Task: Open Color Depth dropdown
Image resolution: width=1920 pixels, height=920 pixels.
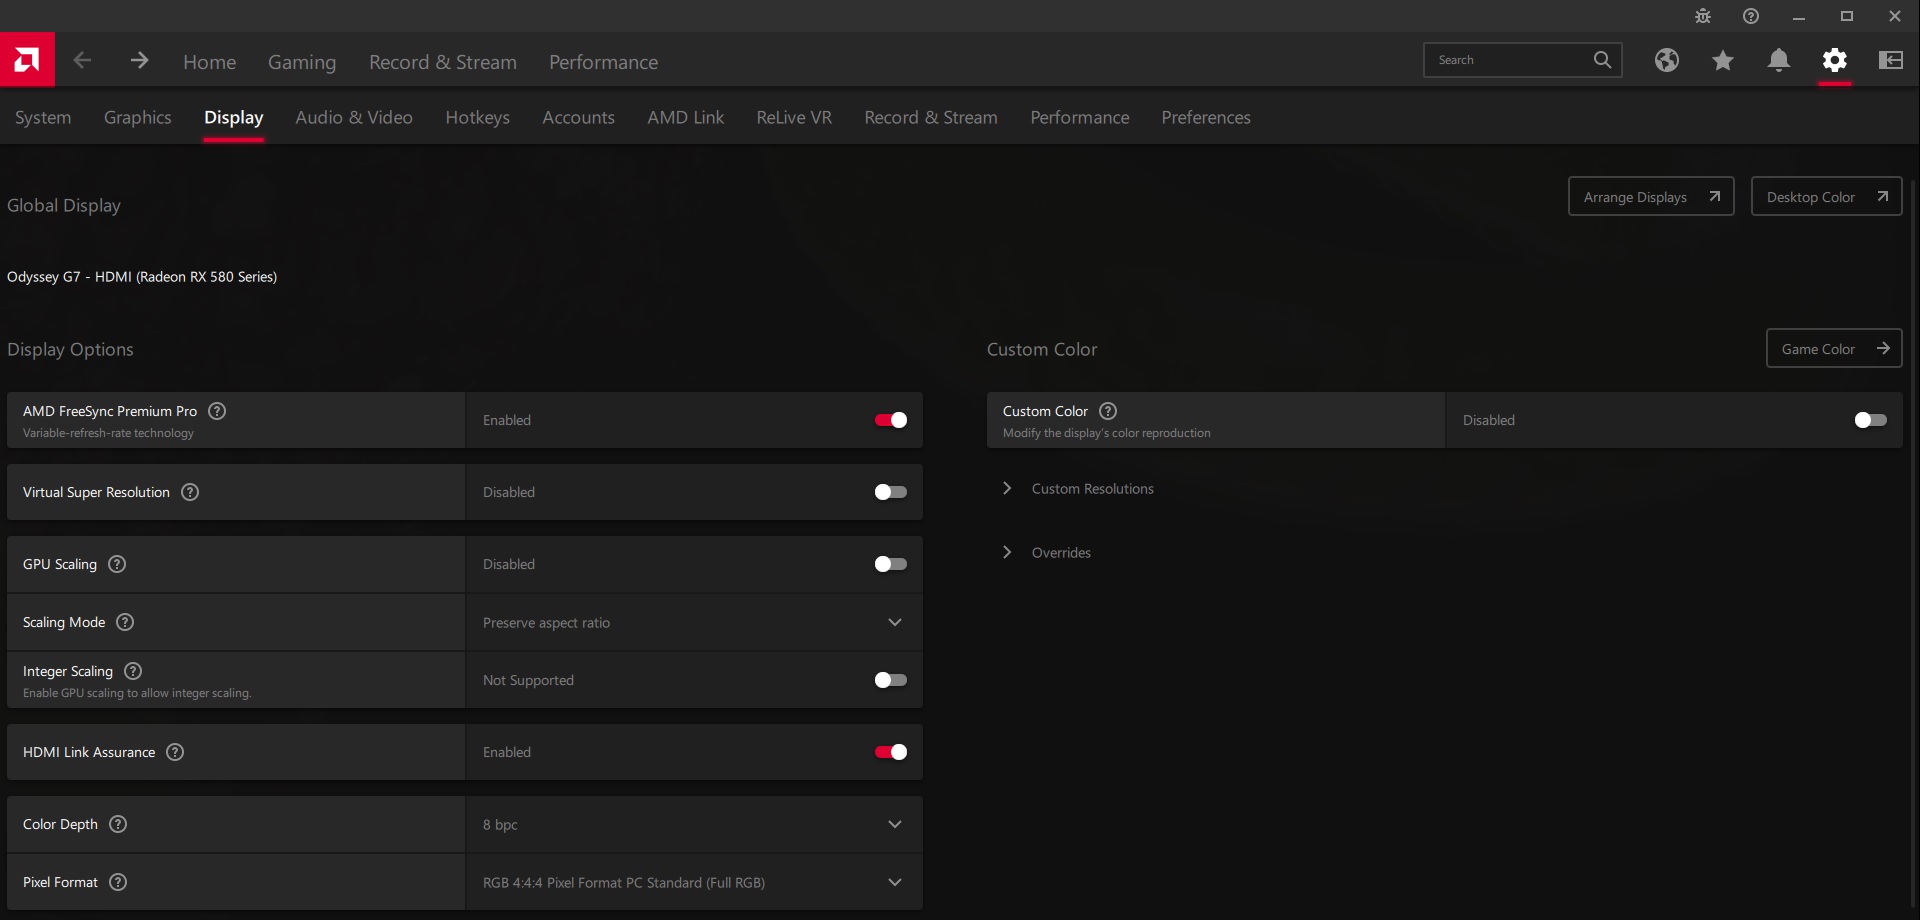Action: [694, 824]
